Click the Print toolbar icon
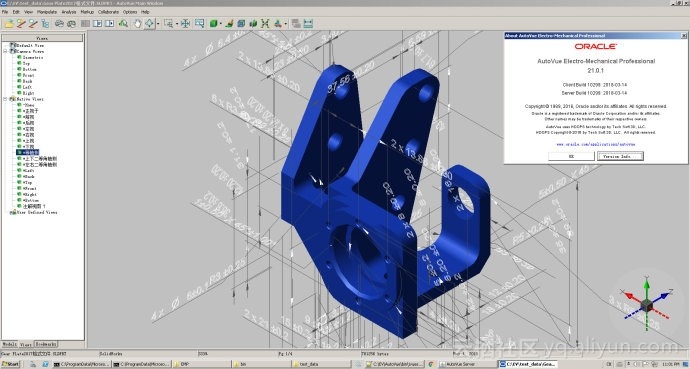The height and width of the screenshot is (369, 690). point(59,24)
